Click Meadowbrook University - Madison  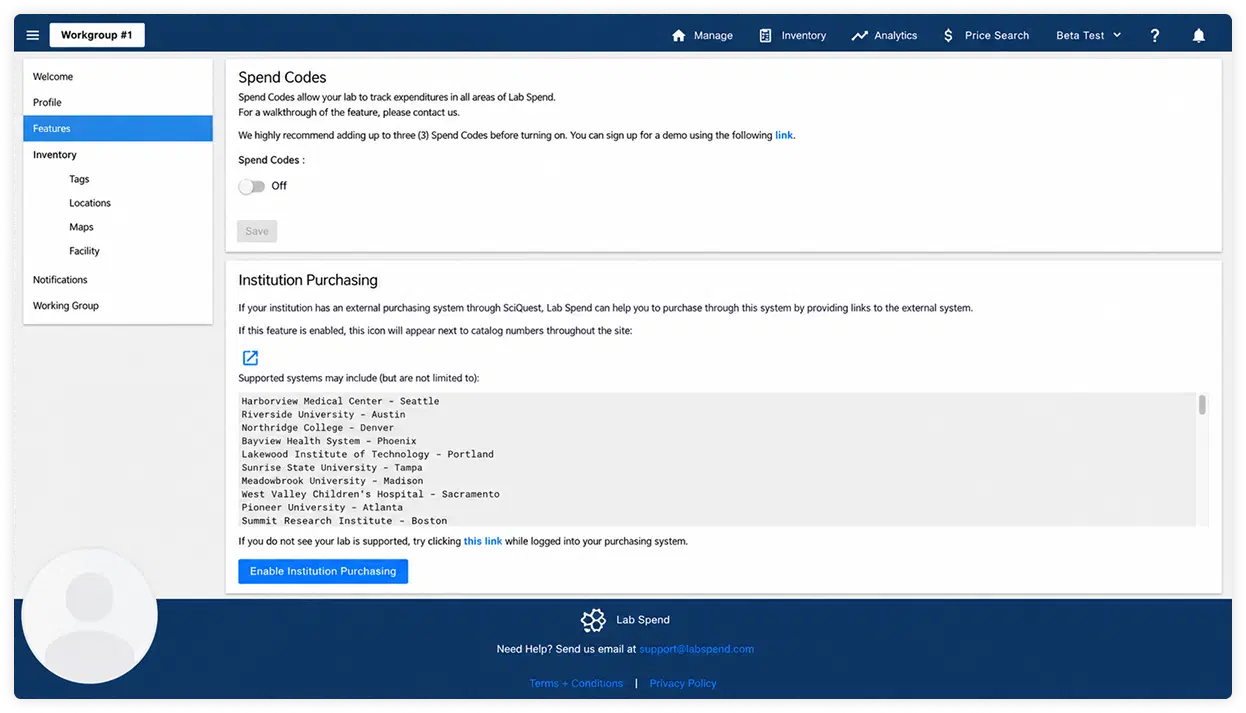(332, 481)
